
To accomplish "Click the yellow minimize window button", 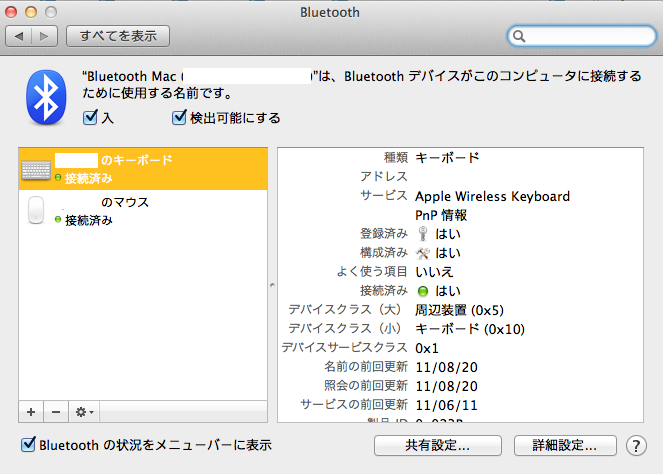I will click(31, 12).
